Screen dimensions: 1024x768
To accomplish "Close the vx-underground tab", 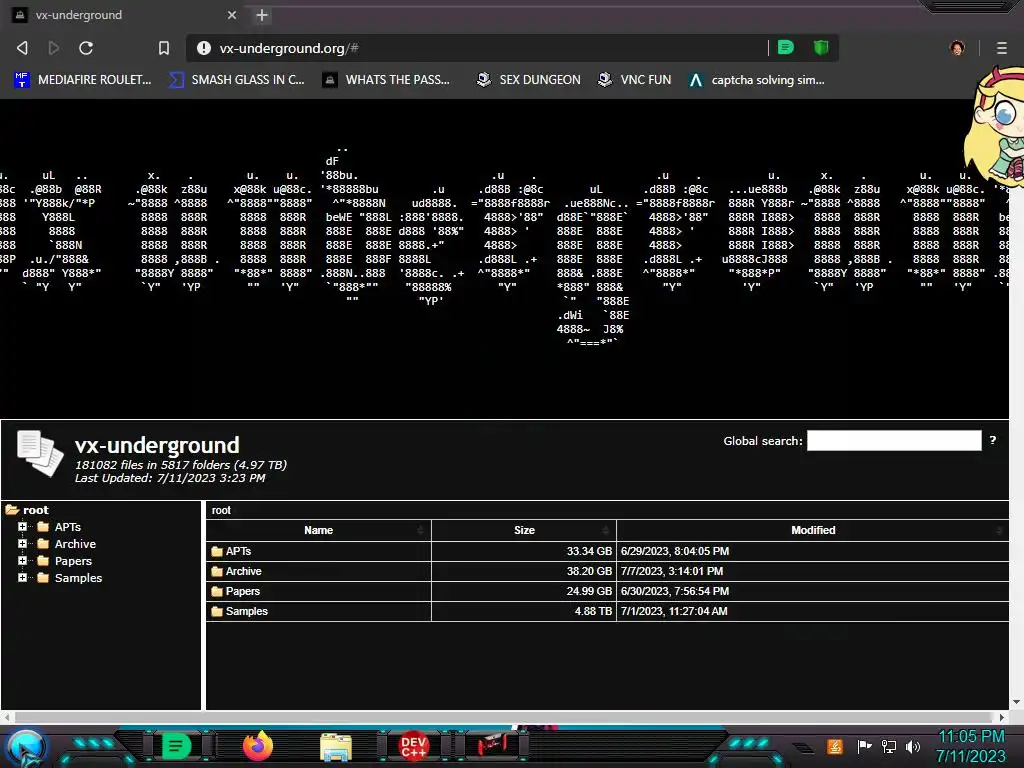I will click(x=232, y=15).
